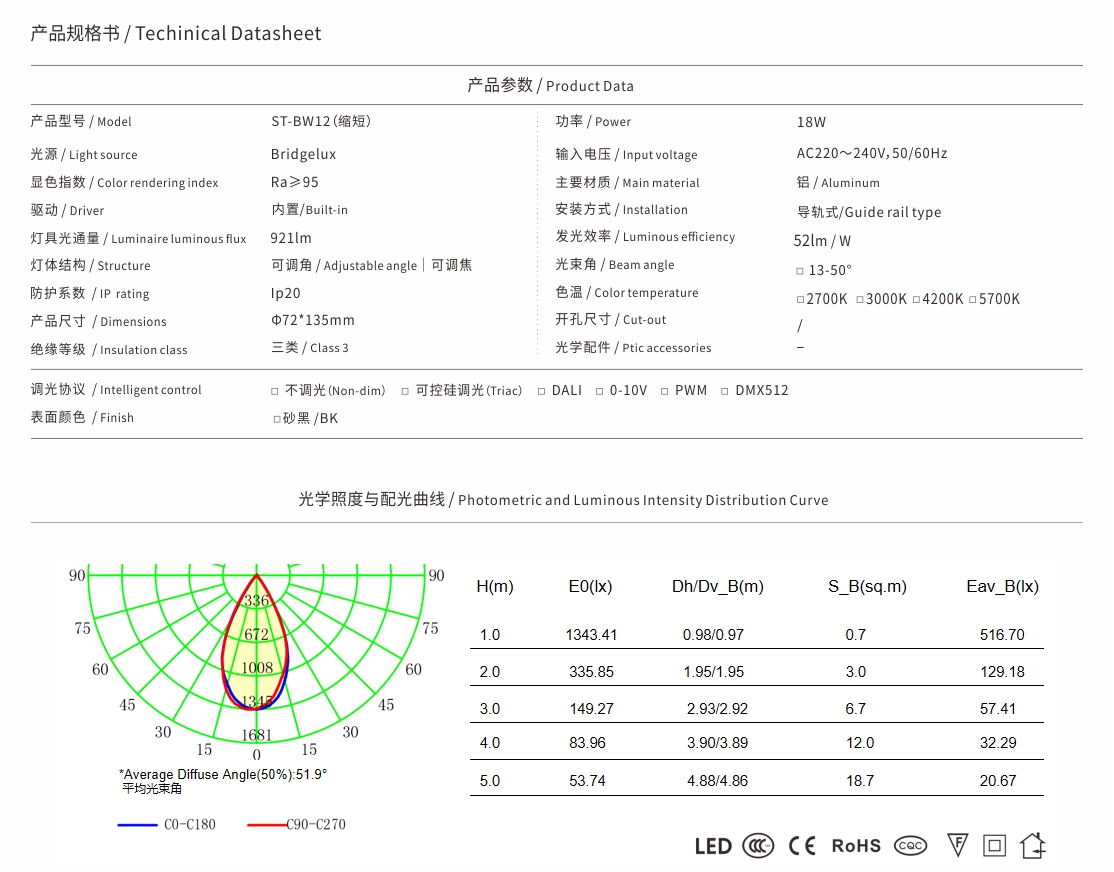Click the S_B(sq.m) column header
Screen dimensions: 1114x872
point(867,587)
